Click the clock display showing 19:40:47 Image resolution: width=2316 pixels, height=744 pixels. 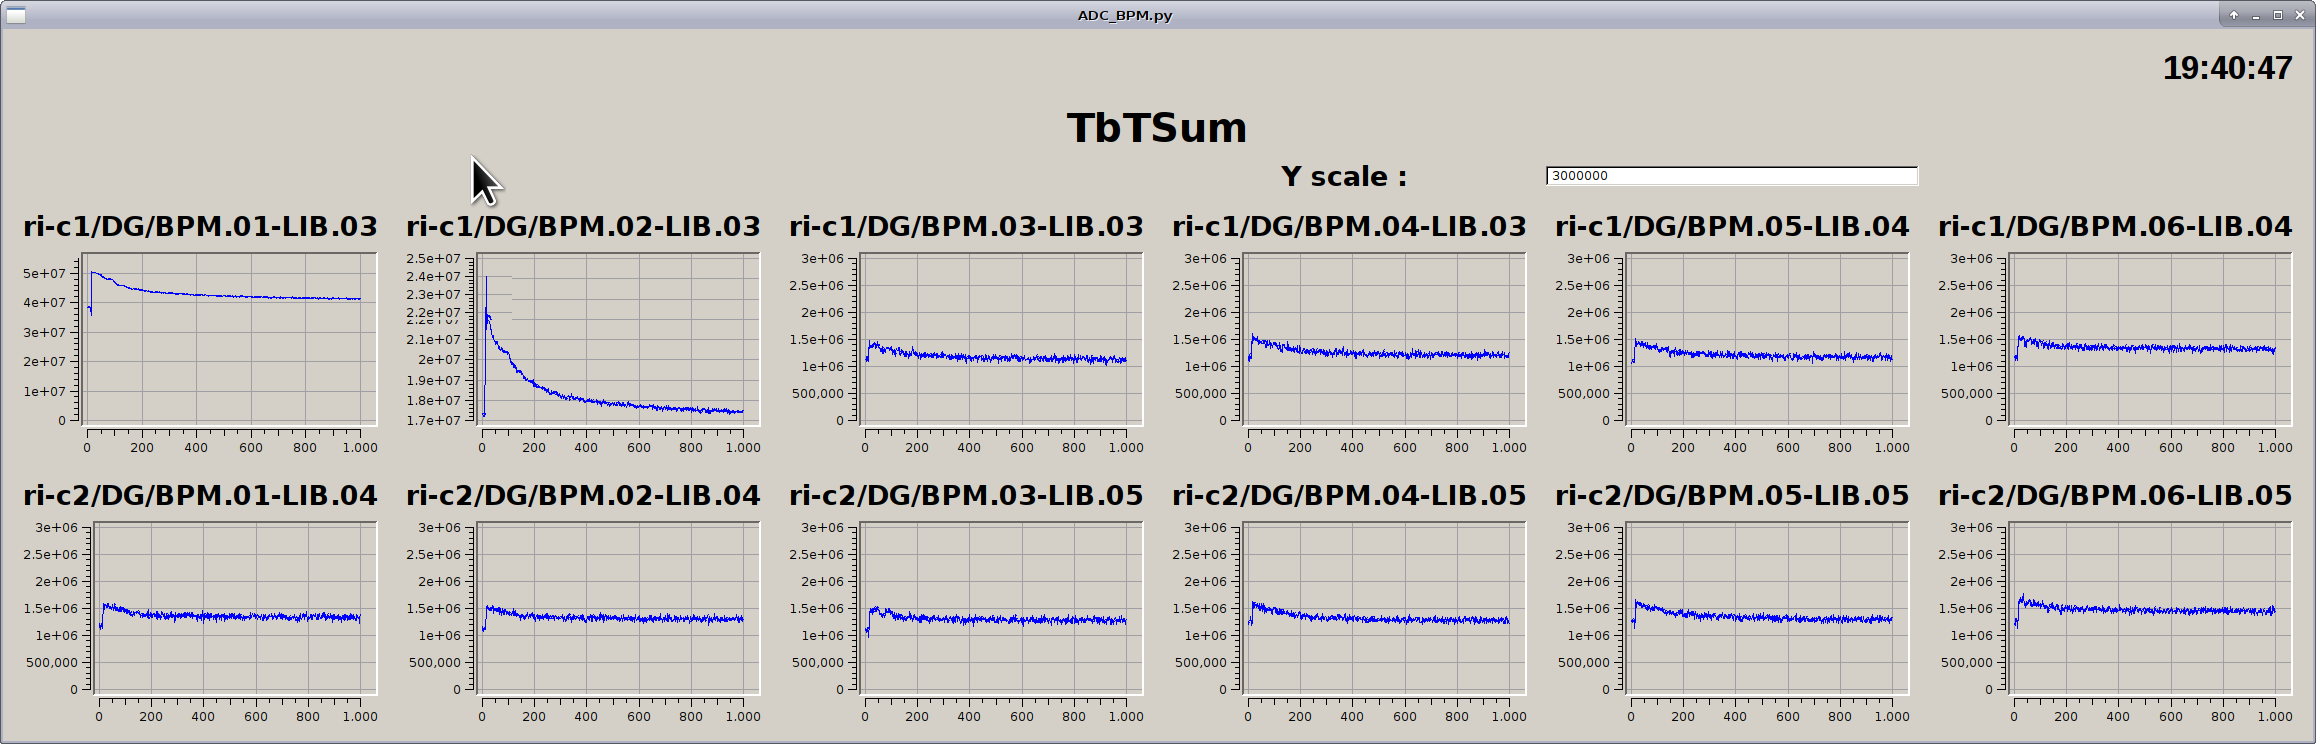pyautogui.click(x=2227, y=68)
